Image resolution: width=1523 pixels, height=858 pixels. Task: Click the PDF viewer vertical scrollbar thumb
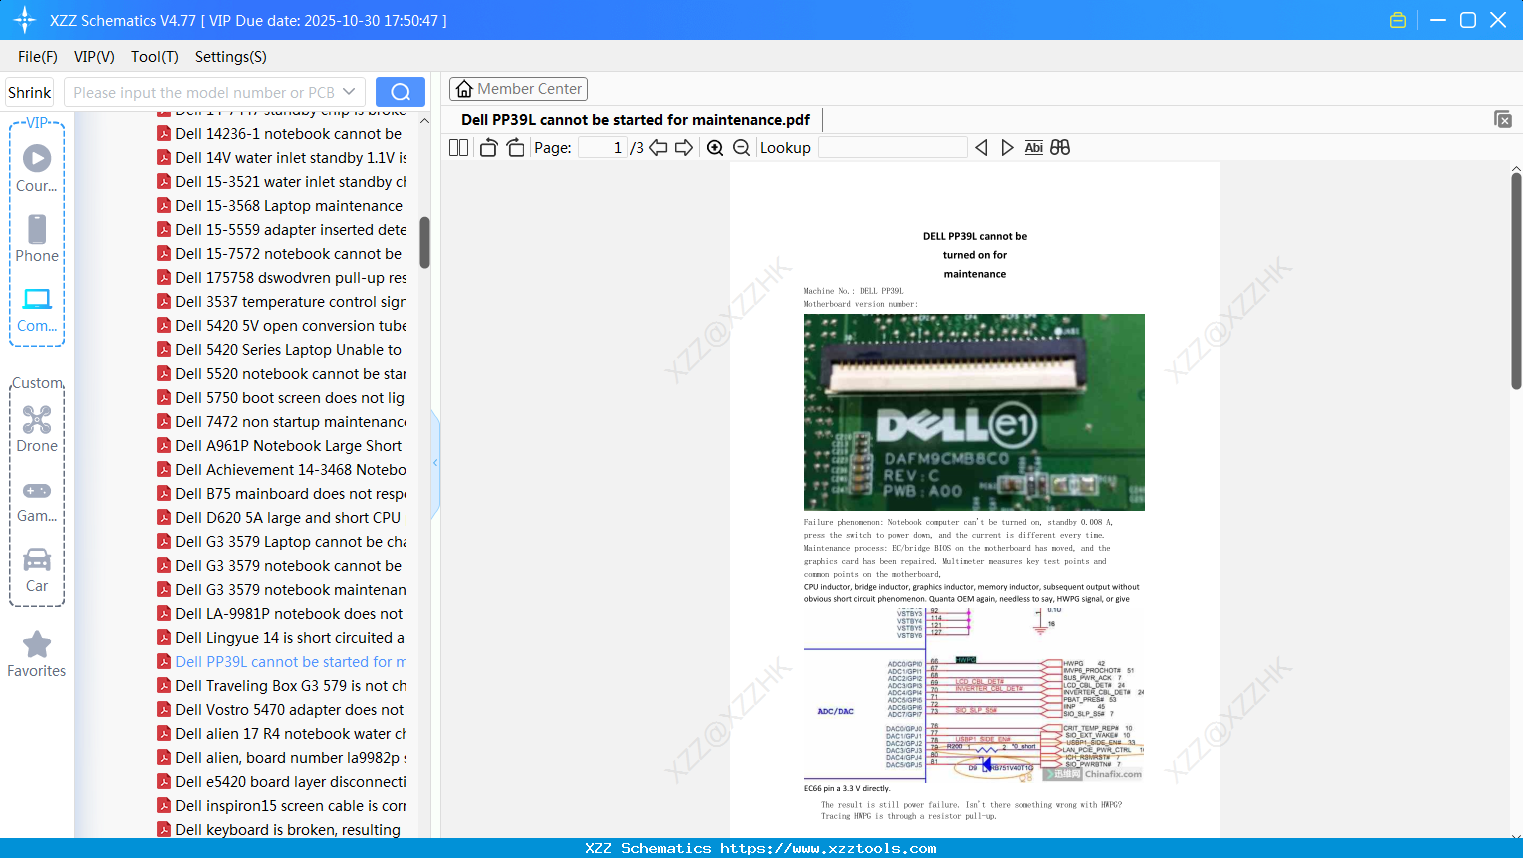click(x=1516, y=281)
